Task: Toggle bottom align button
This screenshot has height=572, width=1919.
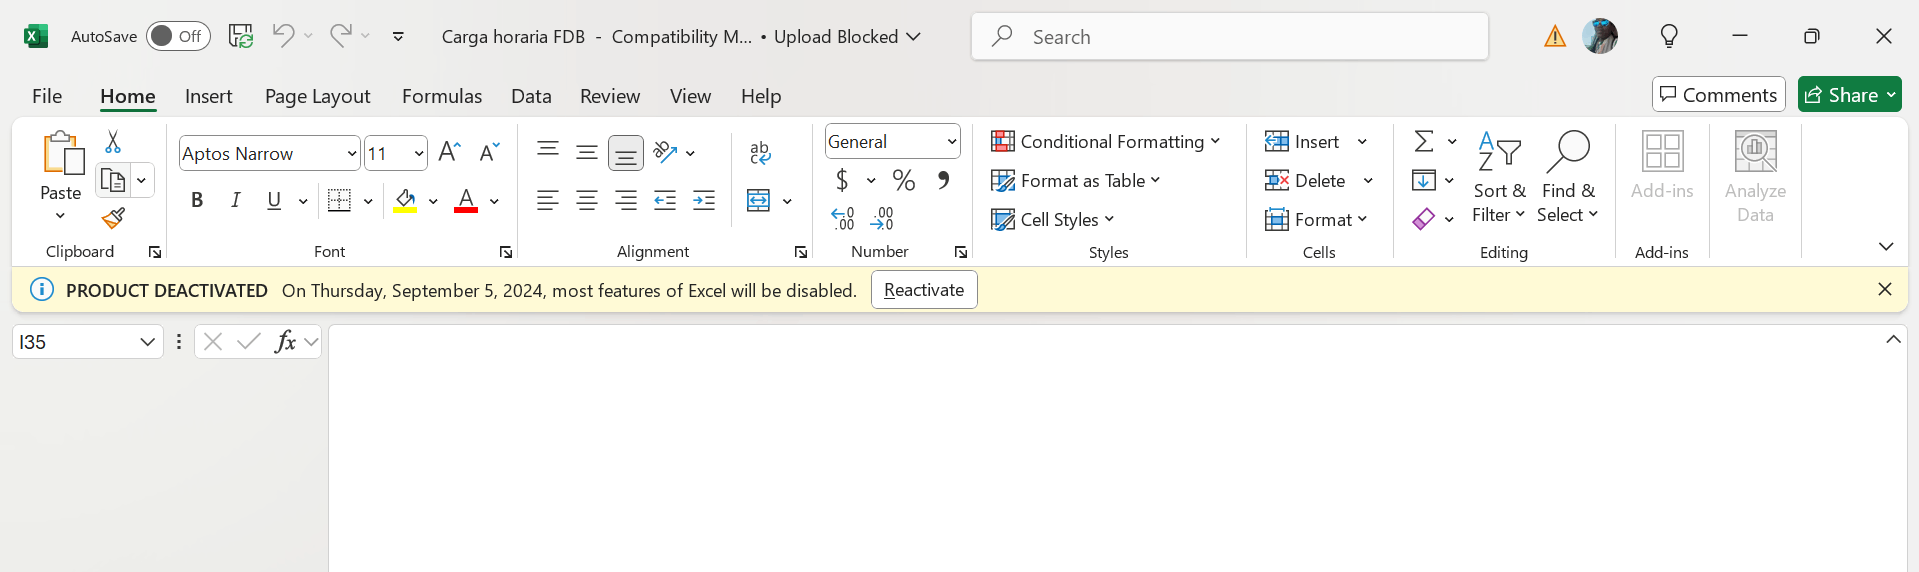Action: pyautogui.click(x=626, y=153)
